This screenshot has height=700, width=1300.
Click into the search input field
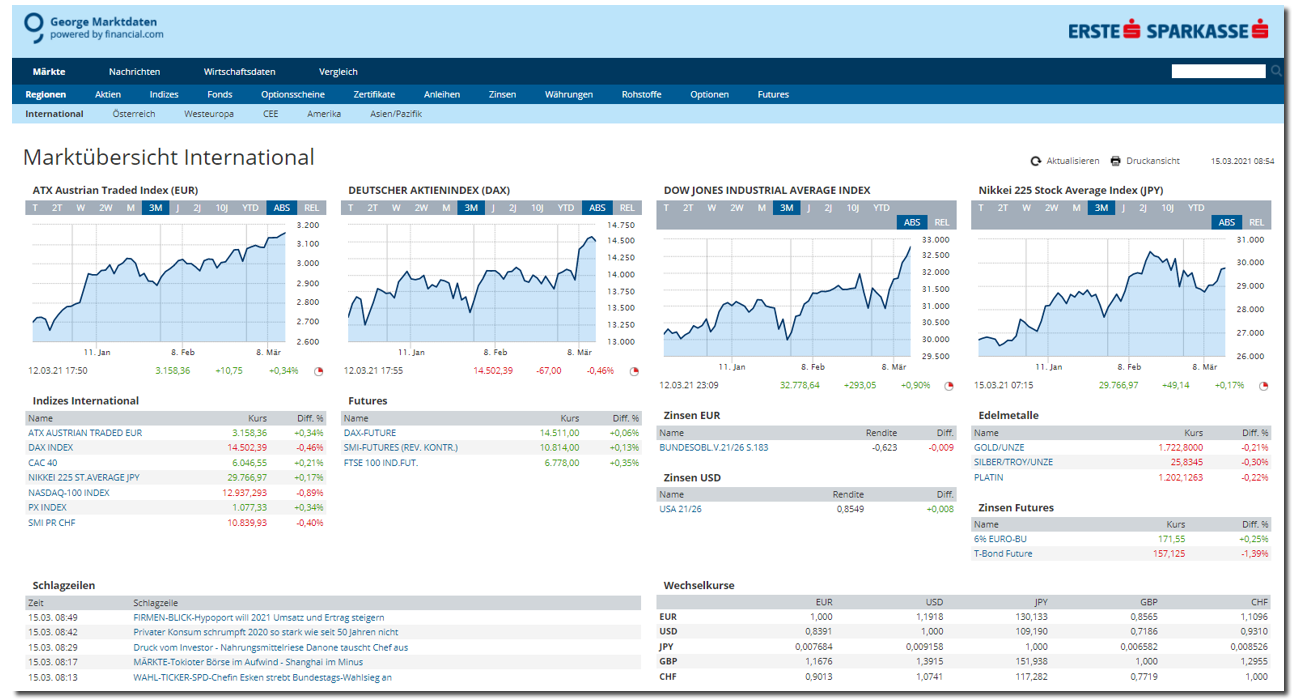[x=1219, y=71]
